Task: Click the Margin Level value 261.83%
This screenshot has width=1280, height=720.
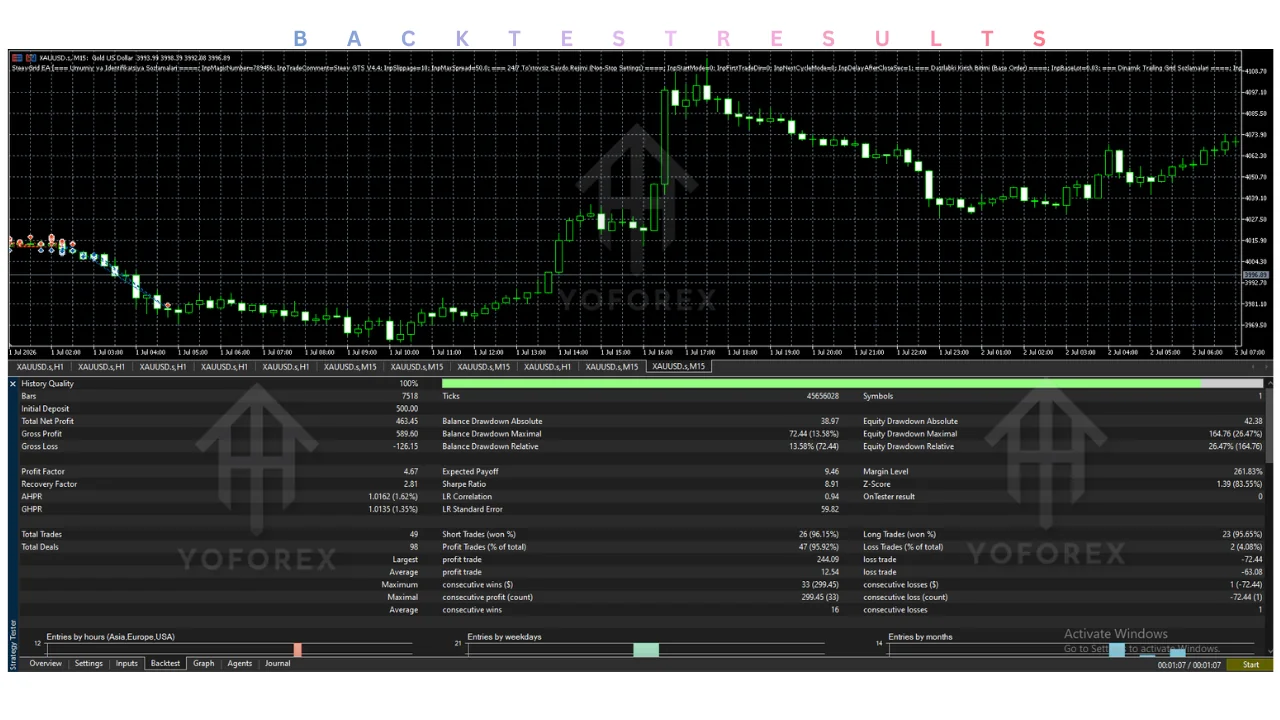Action: [1248, 471]
